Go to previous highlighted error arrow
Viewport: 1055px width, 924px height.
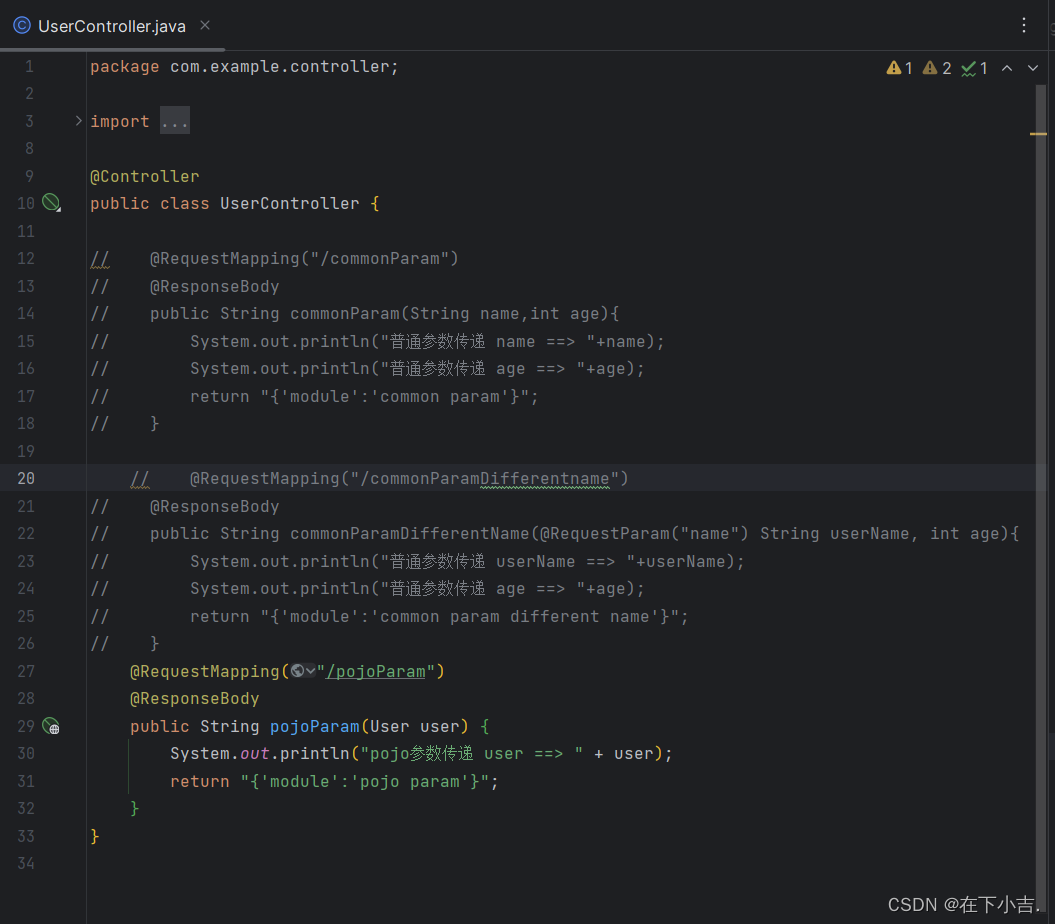(x=1007, y=68)
